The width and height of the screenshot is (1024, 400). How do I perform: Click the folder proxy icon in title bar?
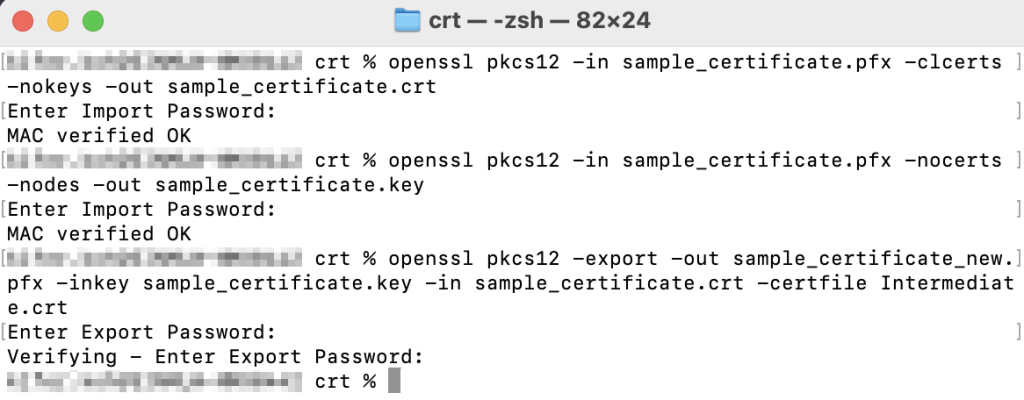pyautogui.click(x=406, y=20)
